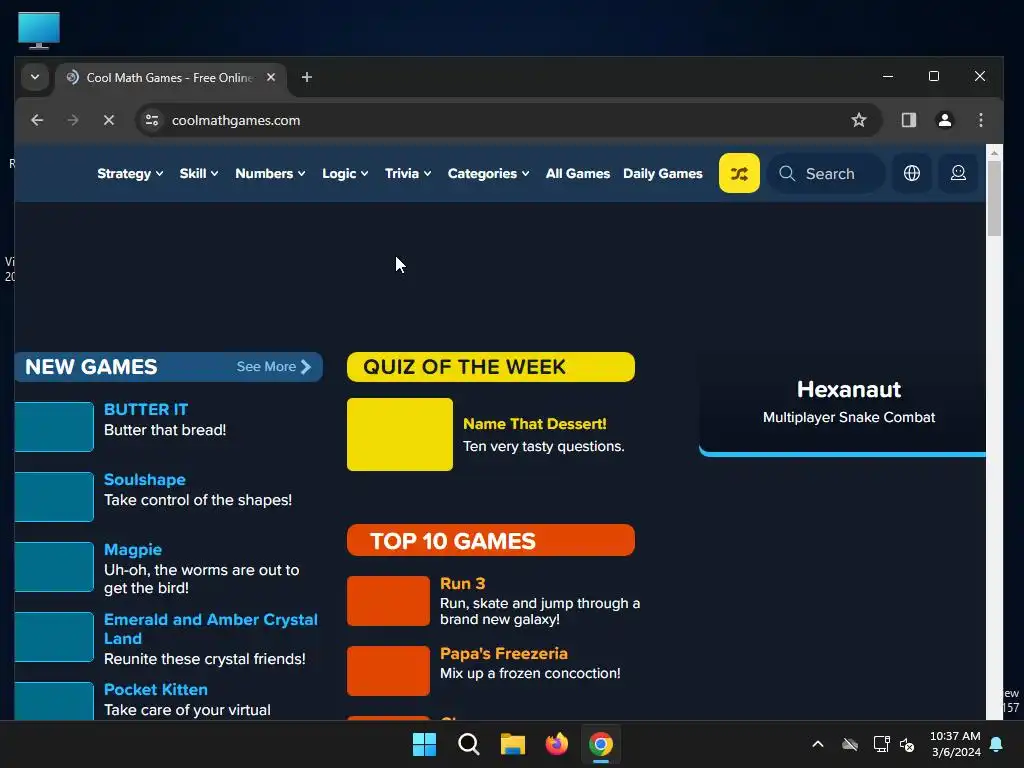The height and width of the screenshot is (768, 1024).
Task: View site information icon in address bar
Action: click(152, 120)
